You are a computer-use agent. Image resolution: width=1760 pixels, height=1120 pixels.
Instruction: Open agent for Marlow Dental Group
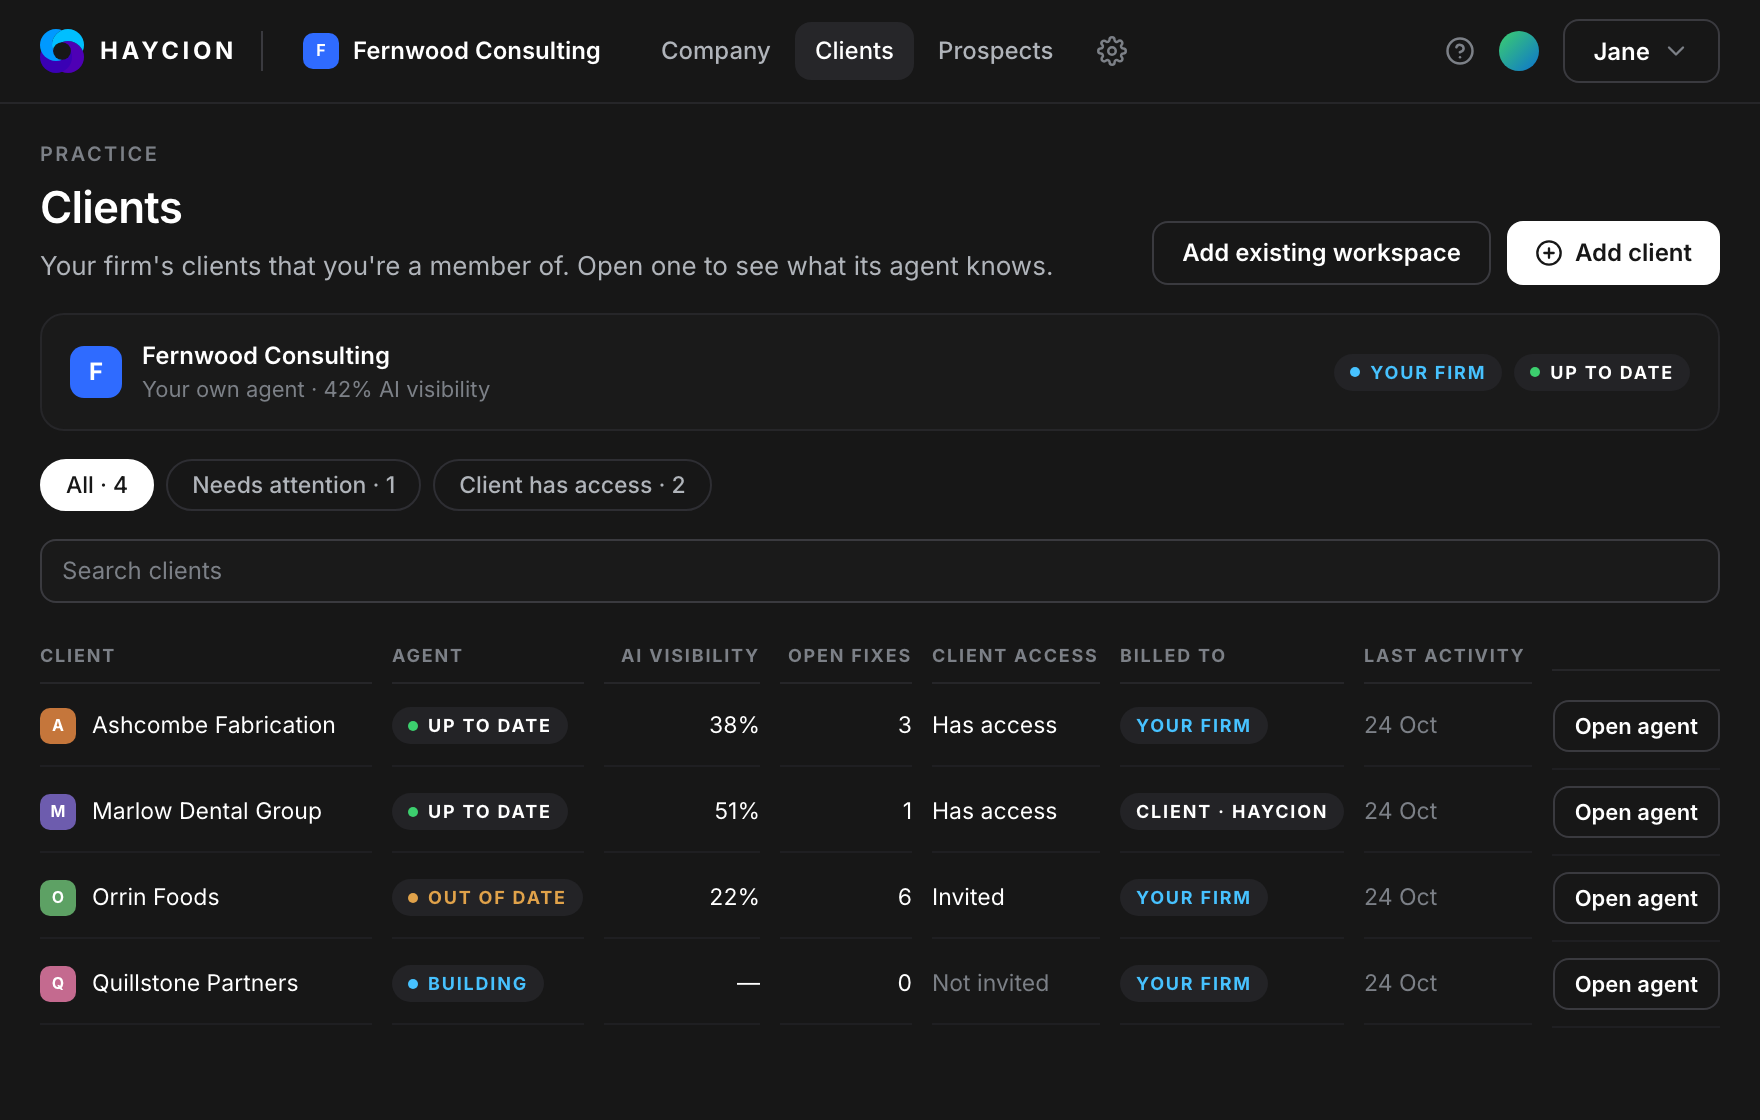click(x=1636, y=812)
